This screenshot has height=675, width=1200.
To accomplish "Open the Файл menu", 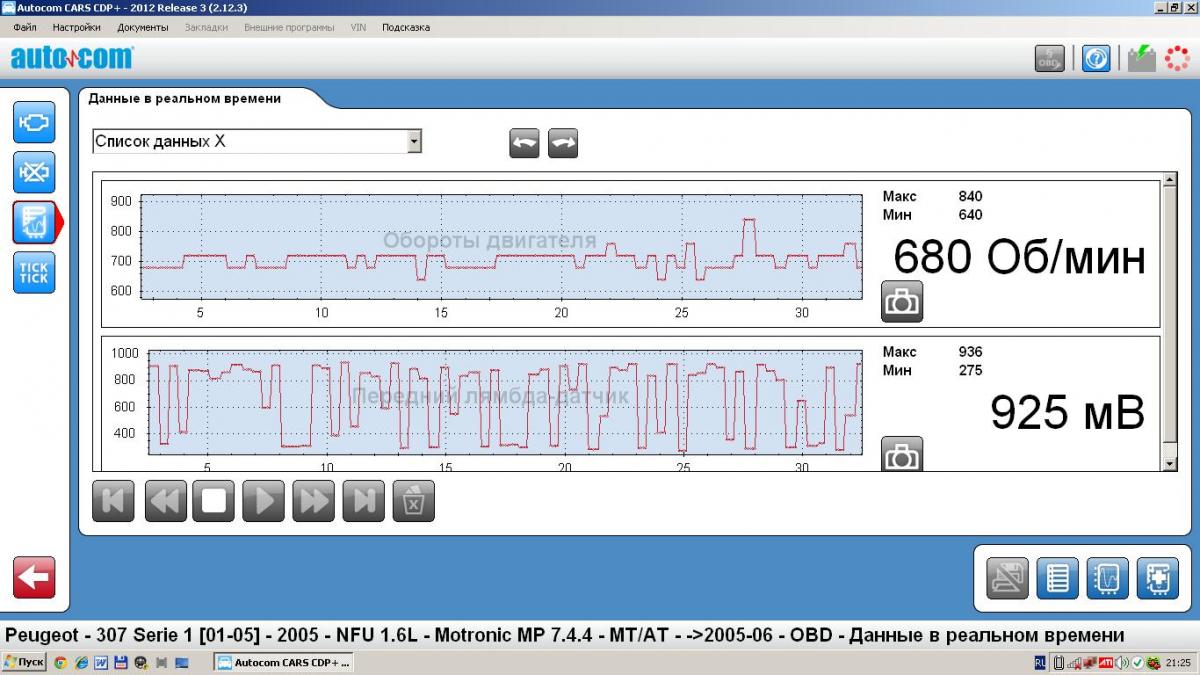I will (x=25, y=27).
